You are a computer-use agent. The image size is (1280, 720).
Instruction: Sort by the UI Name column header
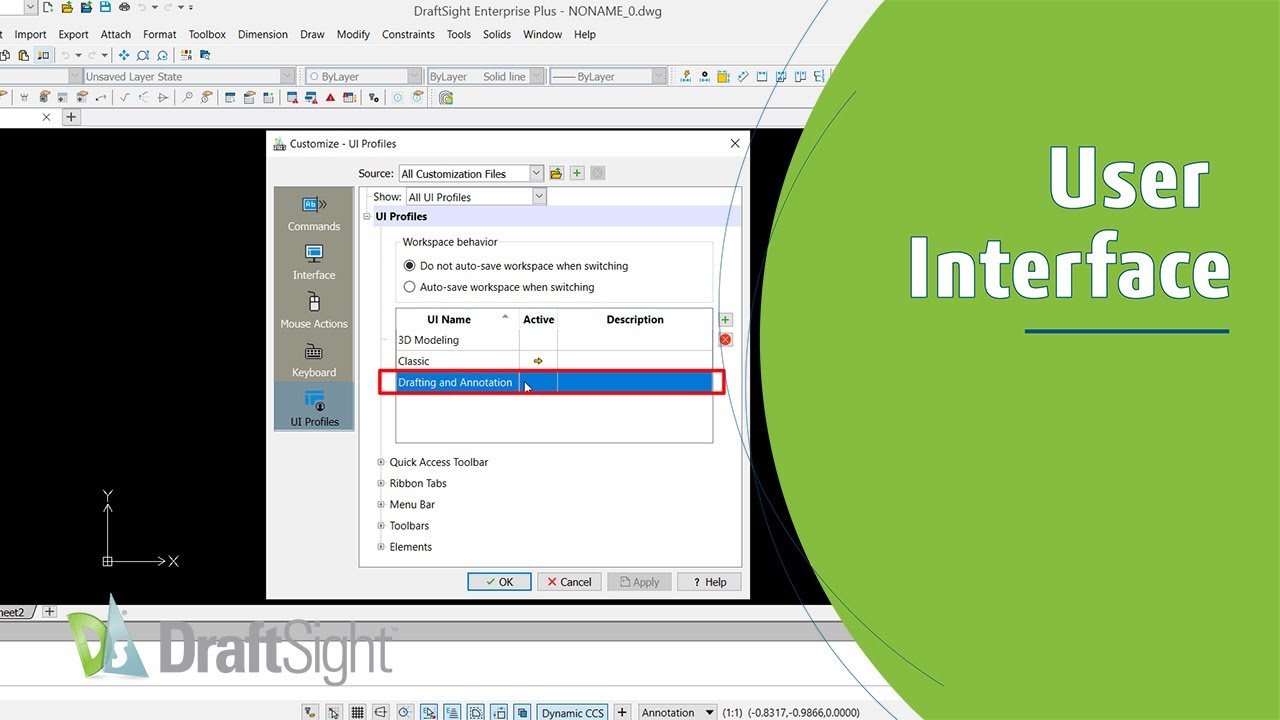pyautogui.click(x=457, y=320)
